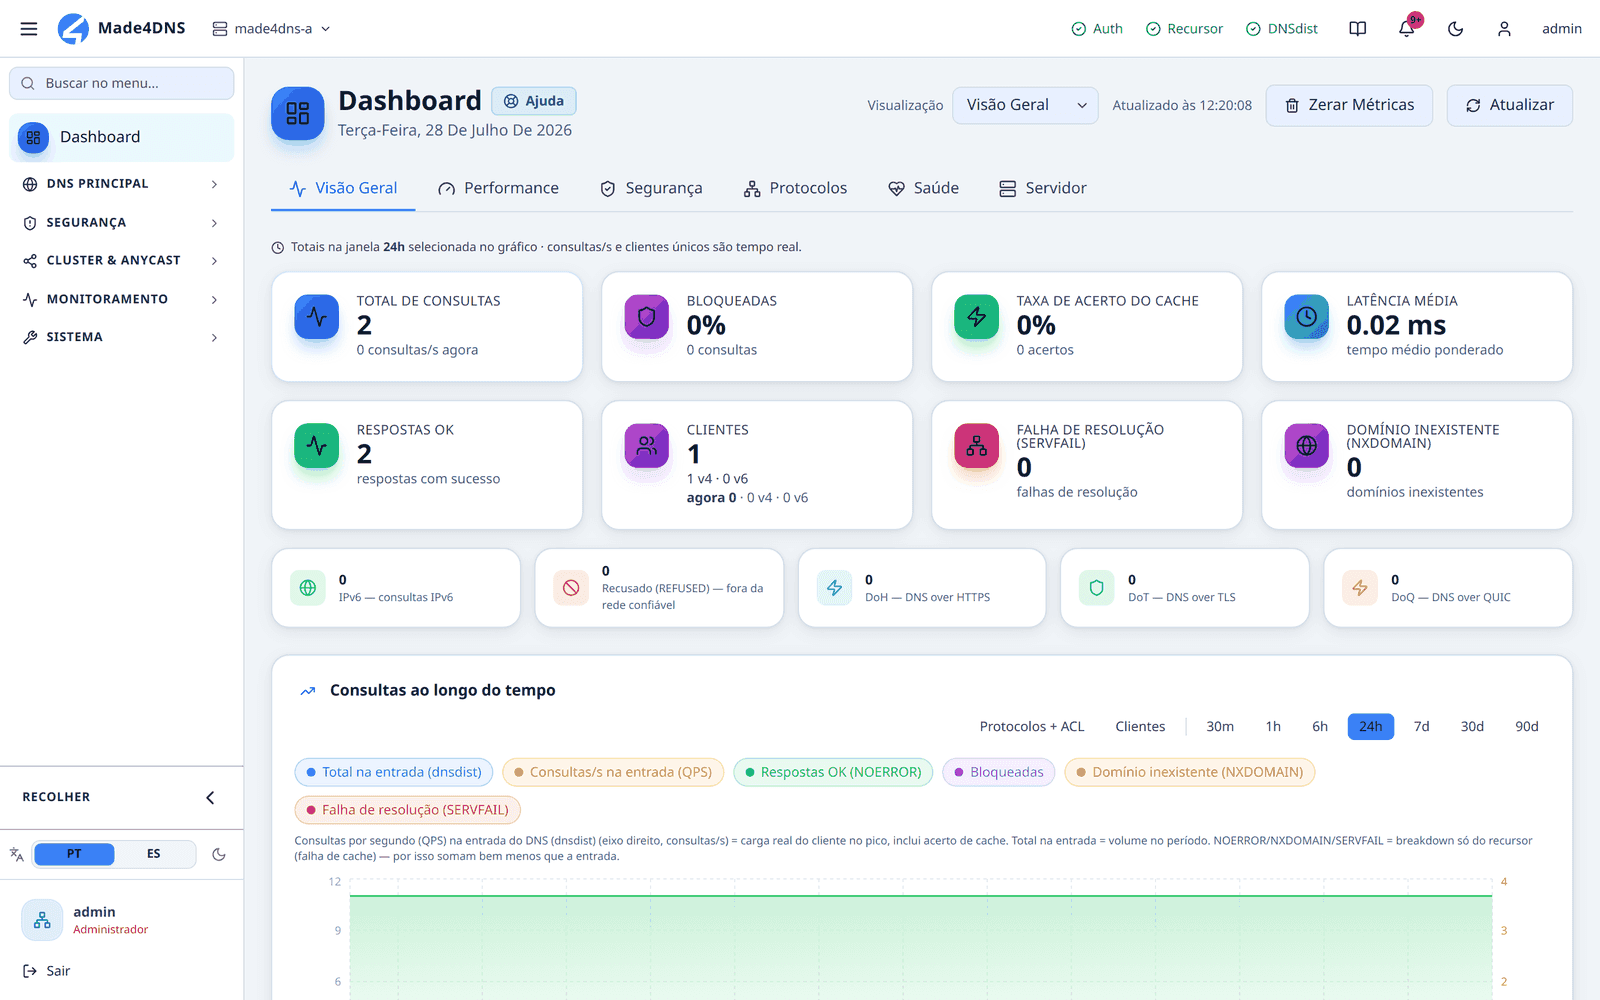The width and height of the screenshot is (1600, 1000).
Task: Toggle Consultas/s na entrada (QPS) series
Action: (x=613, y=772)
